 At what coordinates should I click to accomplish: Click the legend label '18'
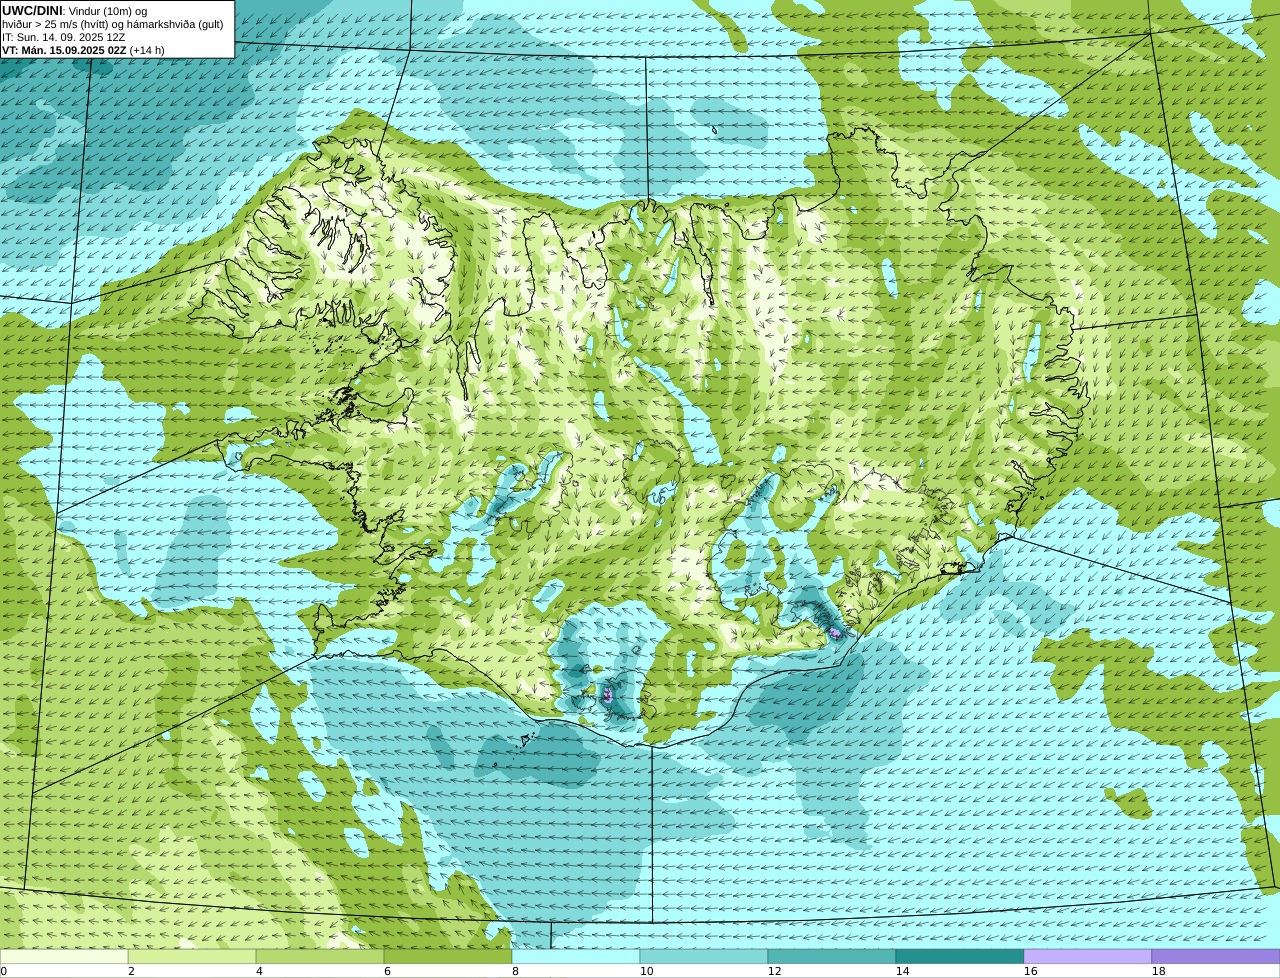pos(1158,971)
